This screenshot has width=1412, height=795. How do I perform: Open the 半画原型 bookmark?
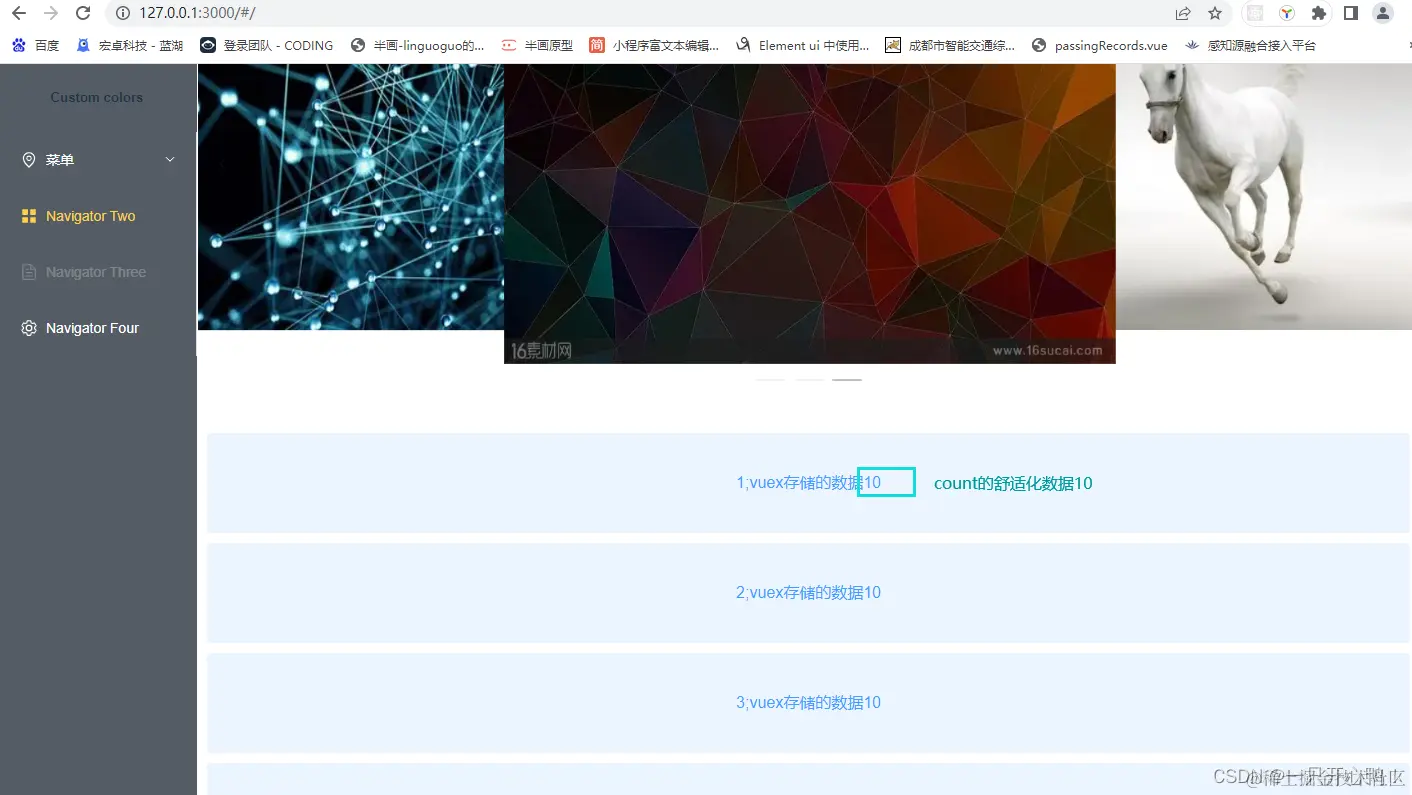click(537, 45)
